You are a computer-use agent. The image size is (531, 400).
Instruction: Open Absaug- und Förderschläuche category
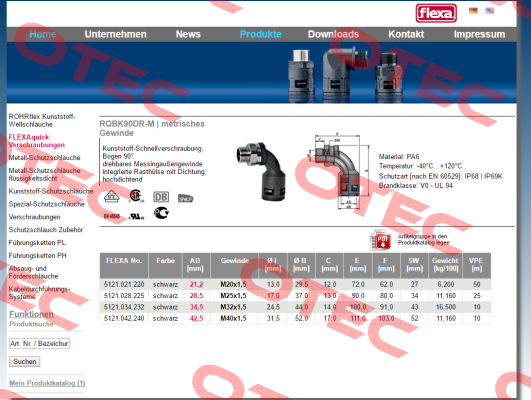pyautogui.click(x=33, y=272)
